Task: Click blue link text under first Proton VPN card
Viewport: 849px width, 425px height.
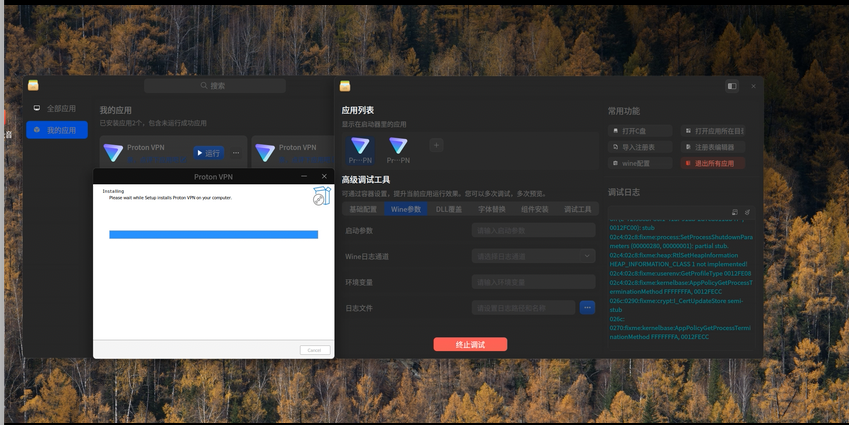Action: (158, 160)
